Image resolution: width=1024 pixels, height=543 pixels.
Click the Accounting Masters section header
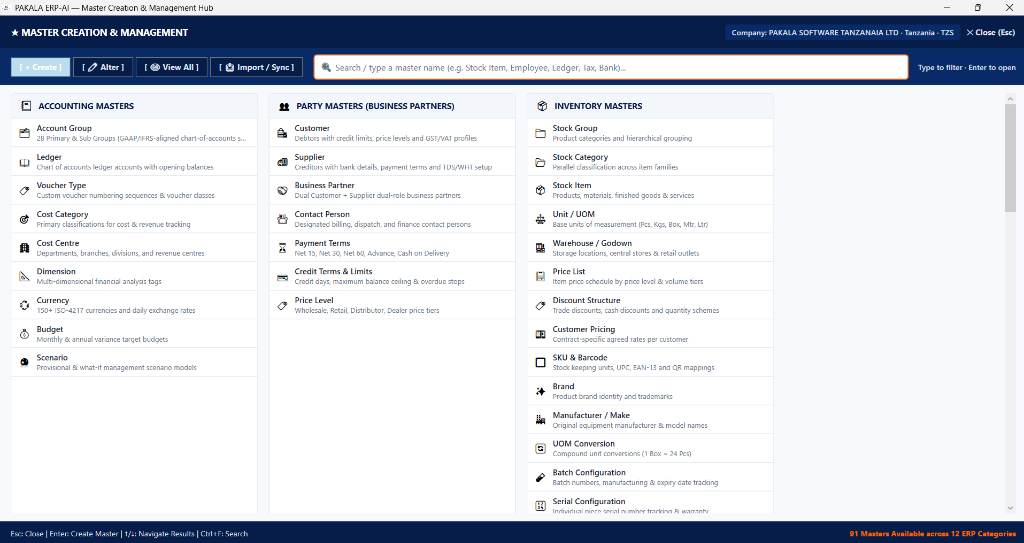[x=134, y=106]
